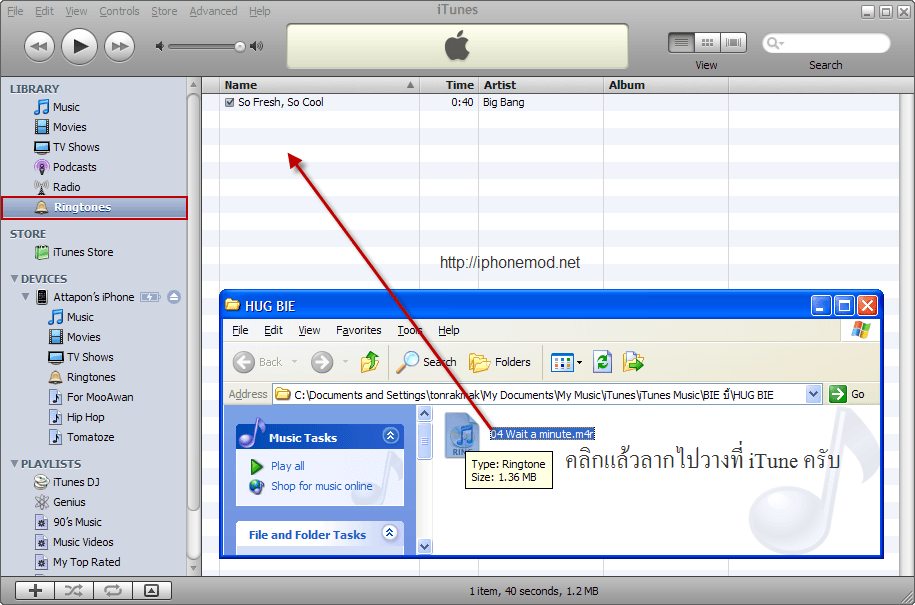
Task: Click the volume slider knob
Action: (240, 47)
